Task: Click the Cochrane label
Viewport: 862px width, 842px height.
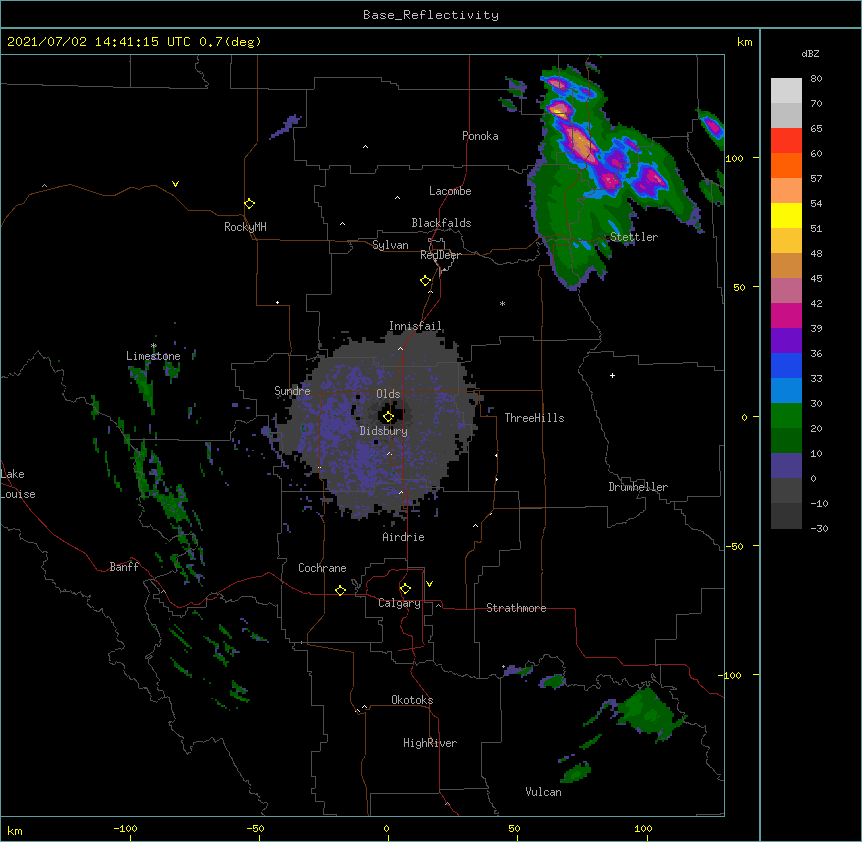Action: [x=322, y=568]
